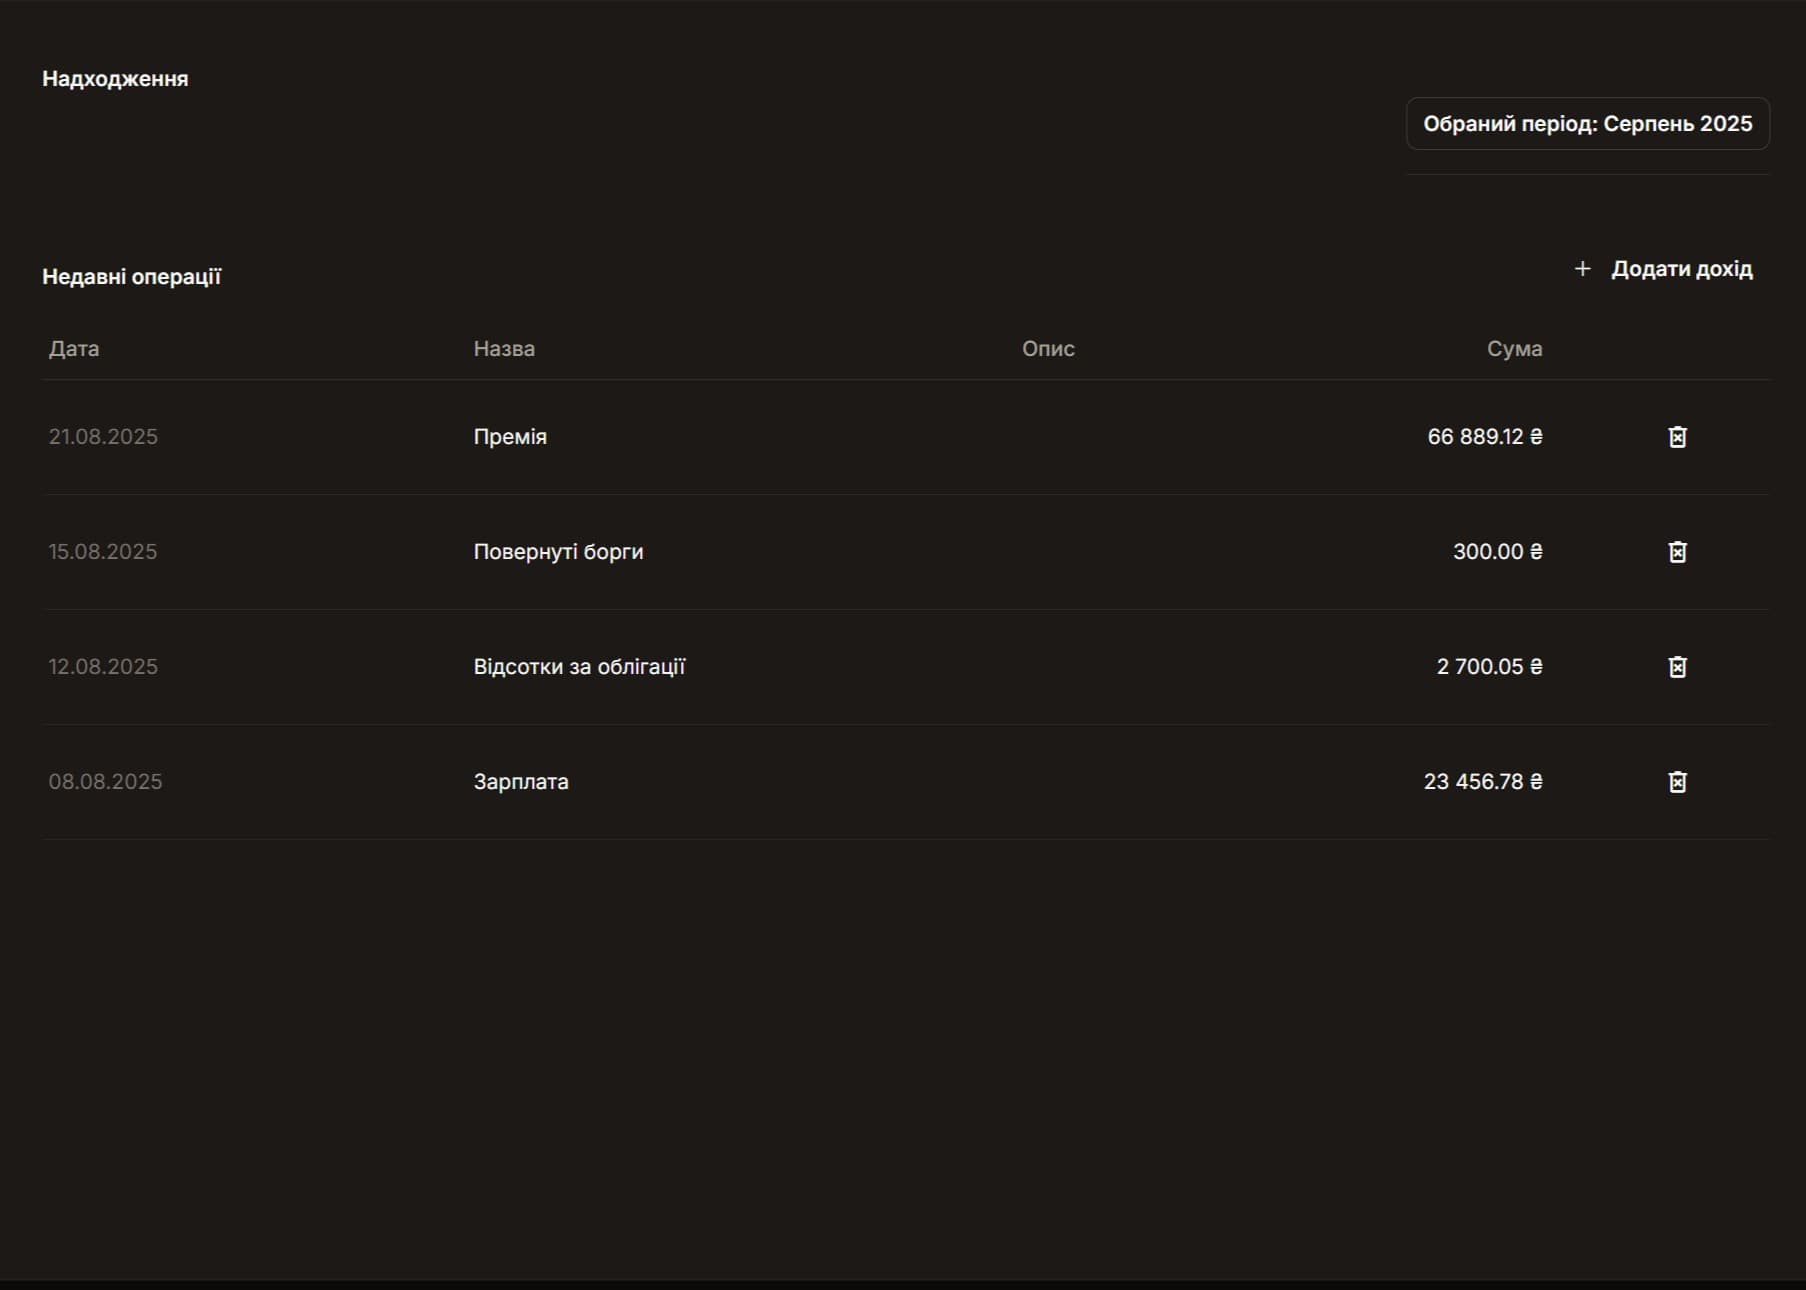This screenshot has height=1290, width=1806.
Task: Remove the Відсотки за облігації entry
Action: coord(1677,667)
